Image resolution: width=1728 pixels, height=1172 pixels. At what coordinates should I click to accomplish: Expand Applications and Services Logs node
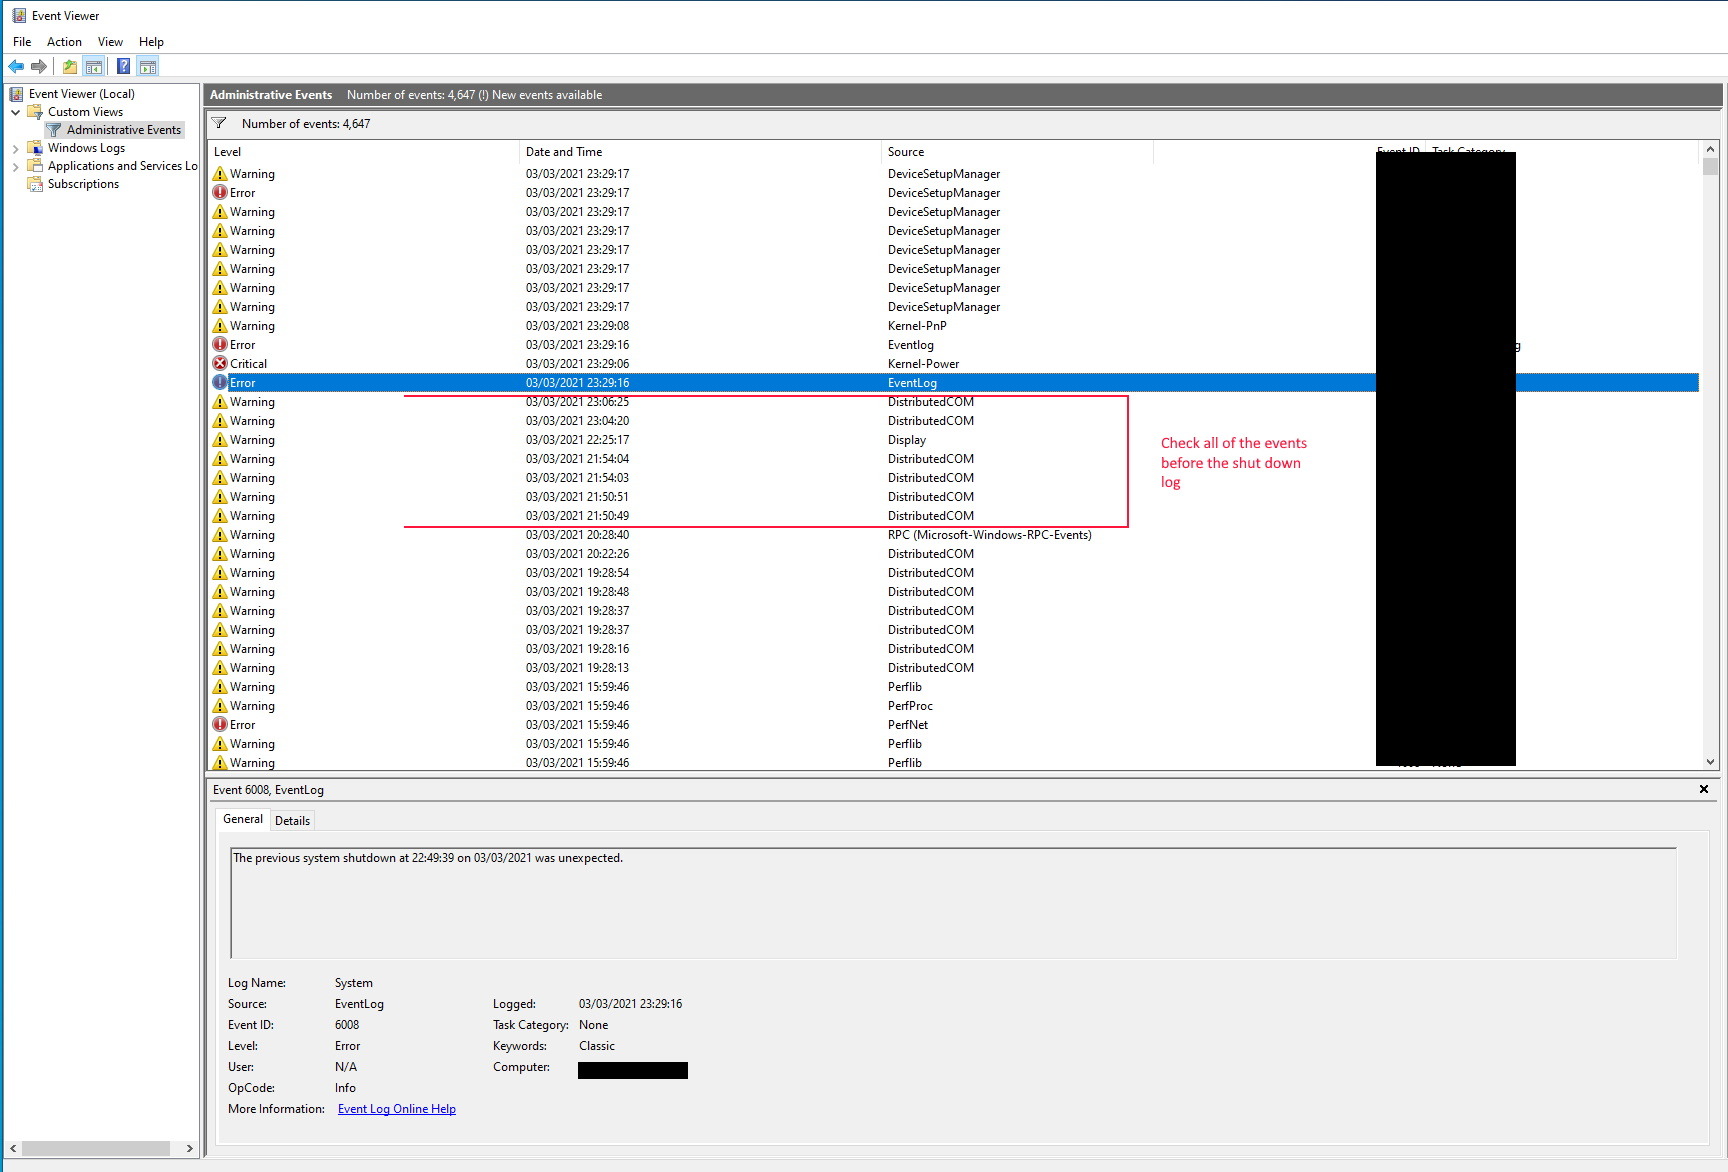(x=16, y=166)
